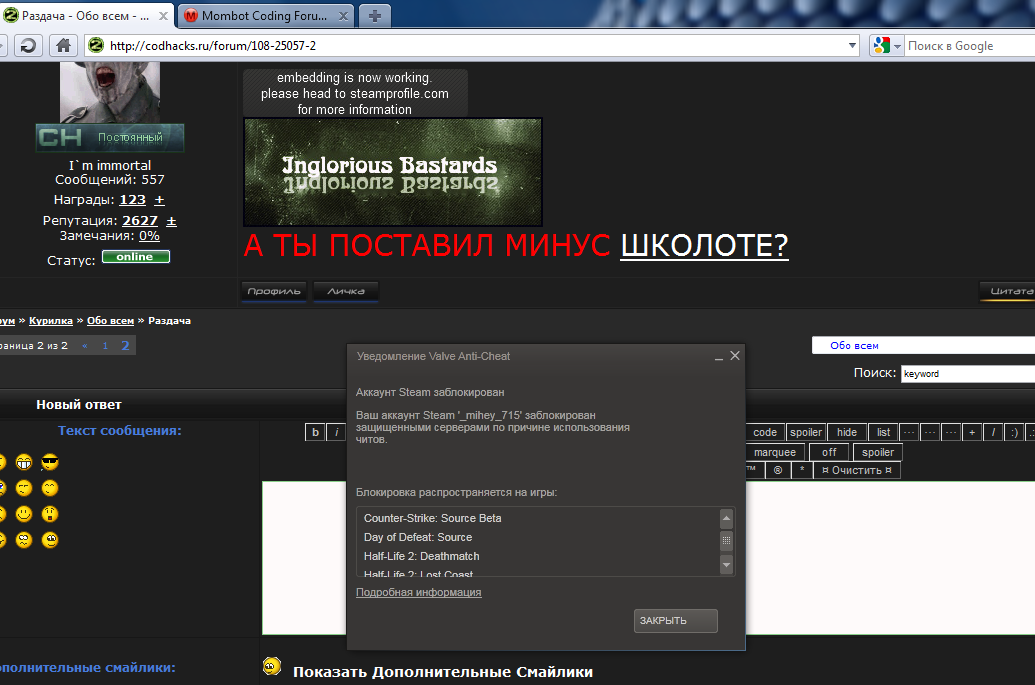Go to 'Обо всем' in the breadcrumb
The image size is (1035, 685).
tap(110, 320)
